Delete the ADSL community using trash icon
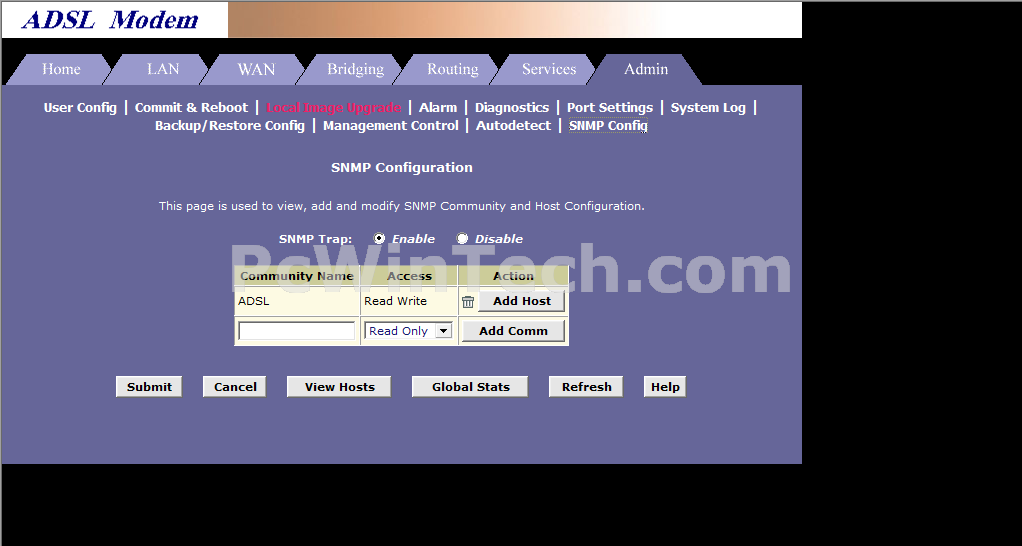The height and width of the screenshot is (546, 1022). (x=467, y=302)
